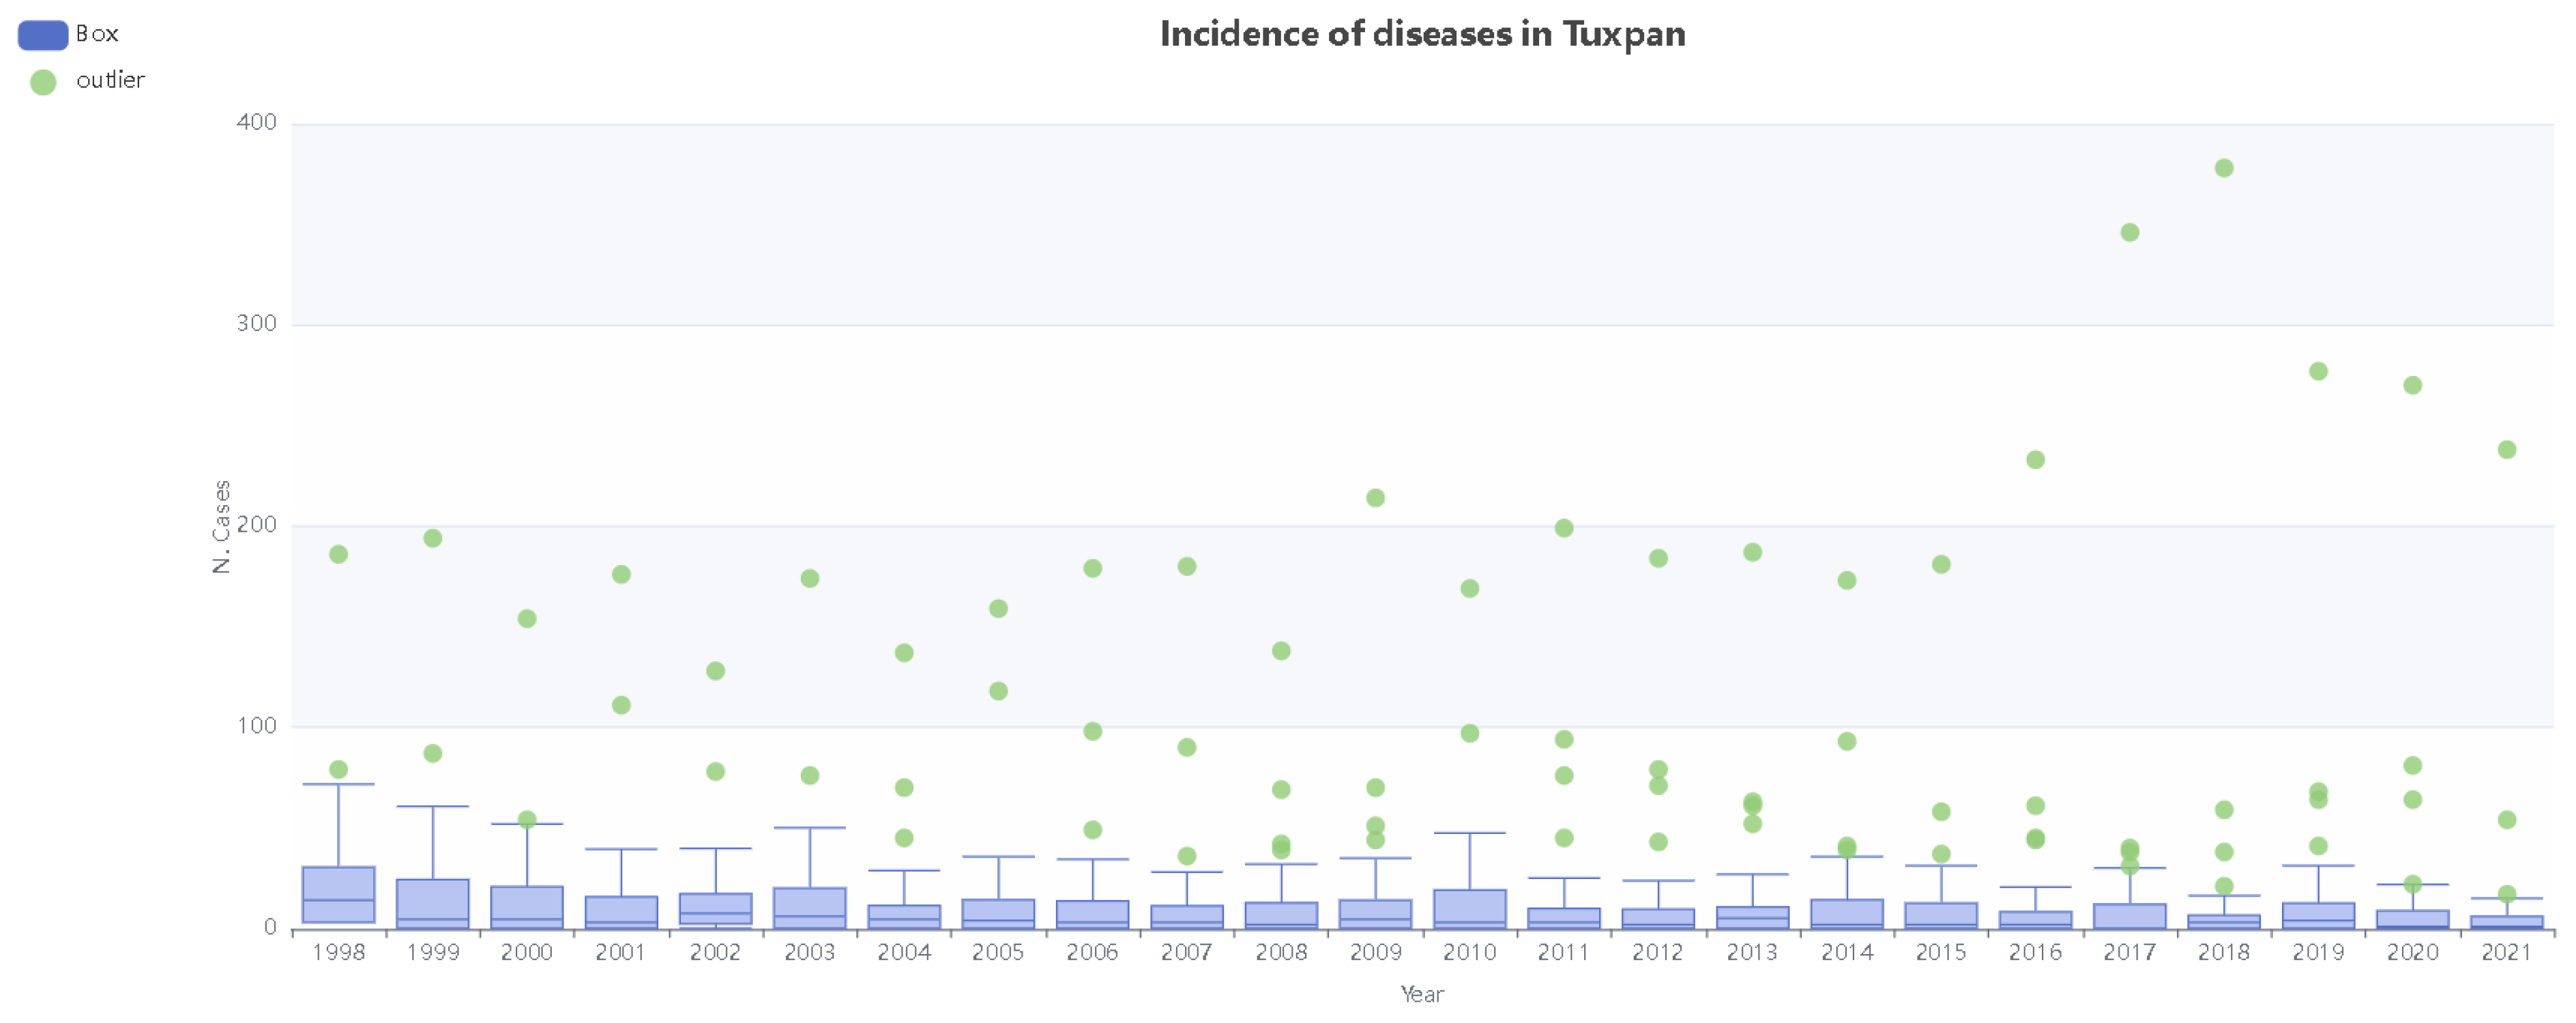
Task: Click the top outlier dot for 2009
Action: pyautogui.click(x=1375, y=498)
